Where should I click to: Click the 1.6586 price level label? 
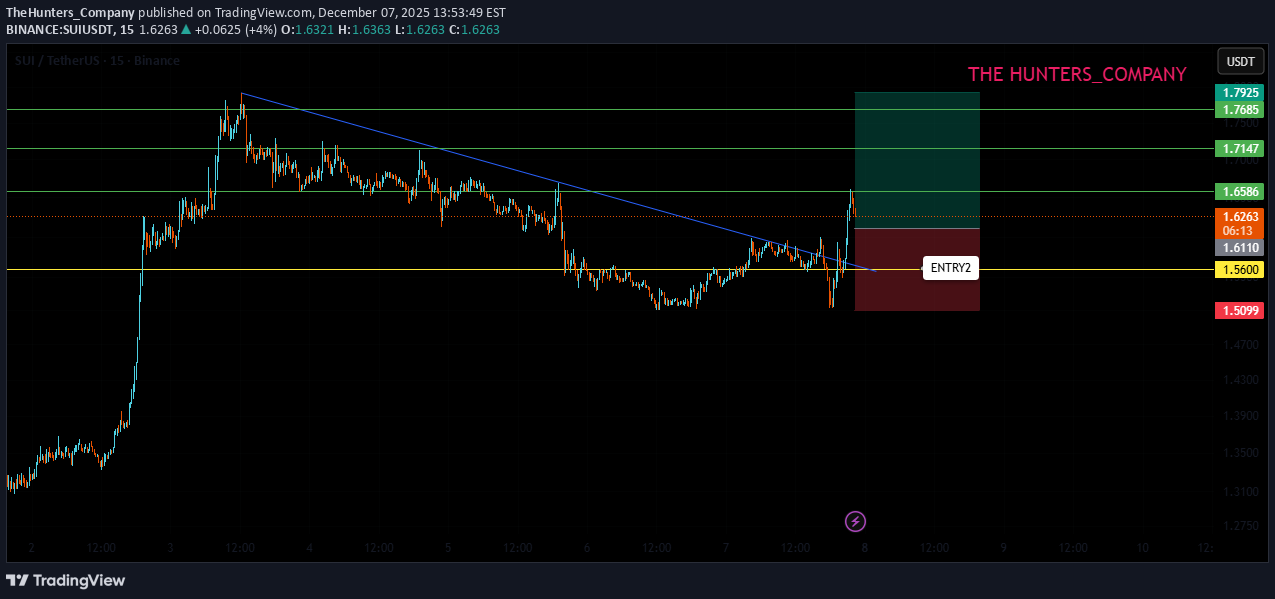(1240, 191)
